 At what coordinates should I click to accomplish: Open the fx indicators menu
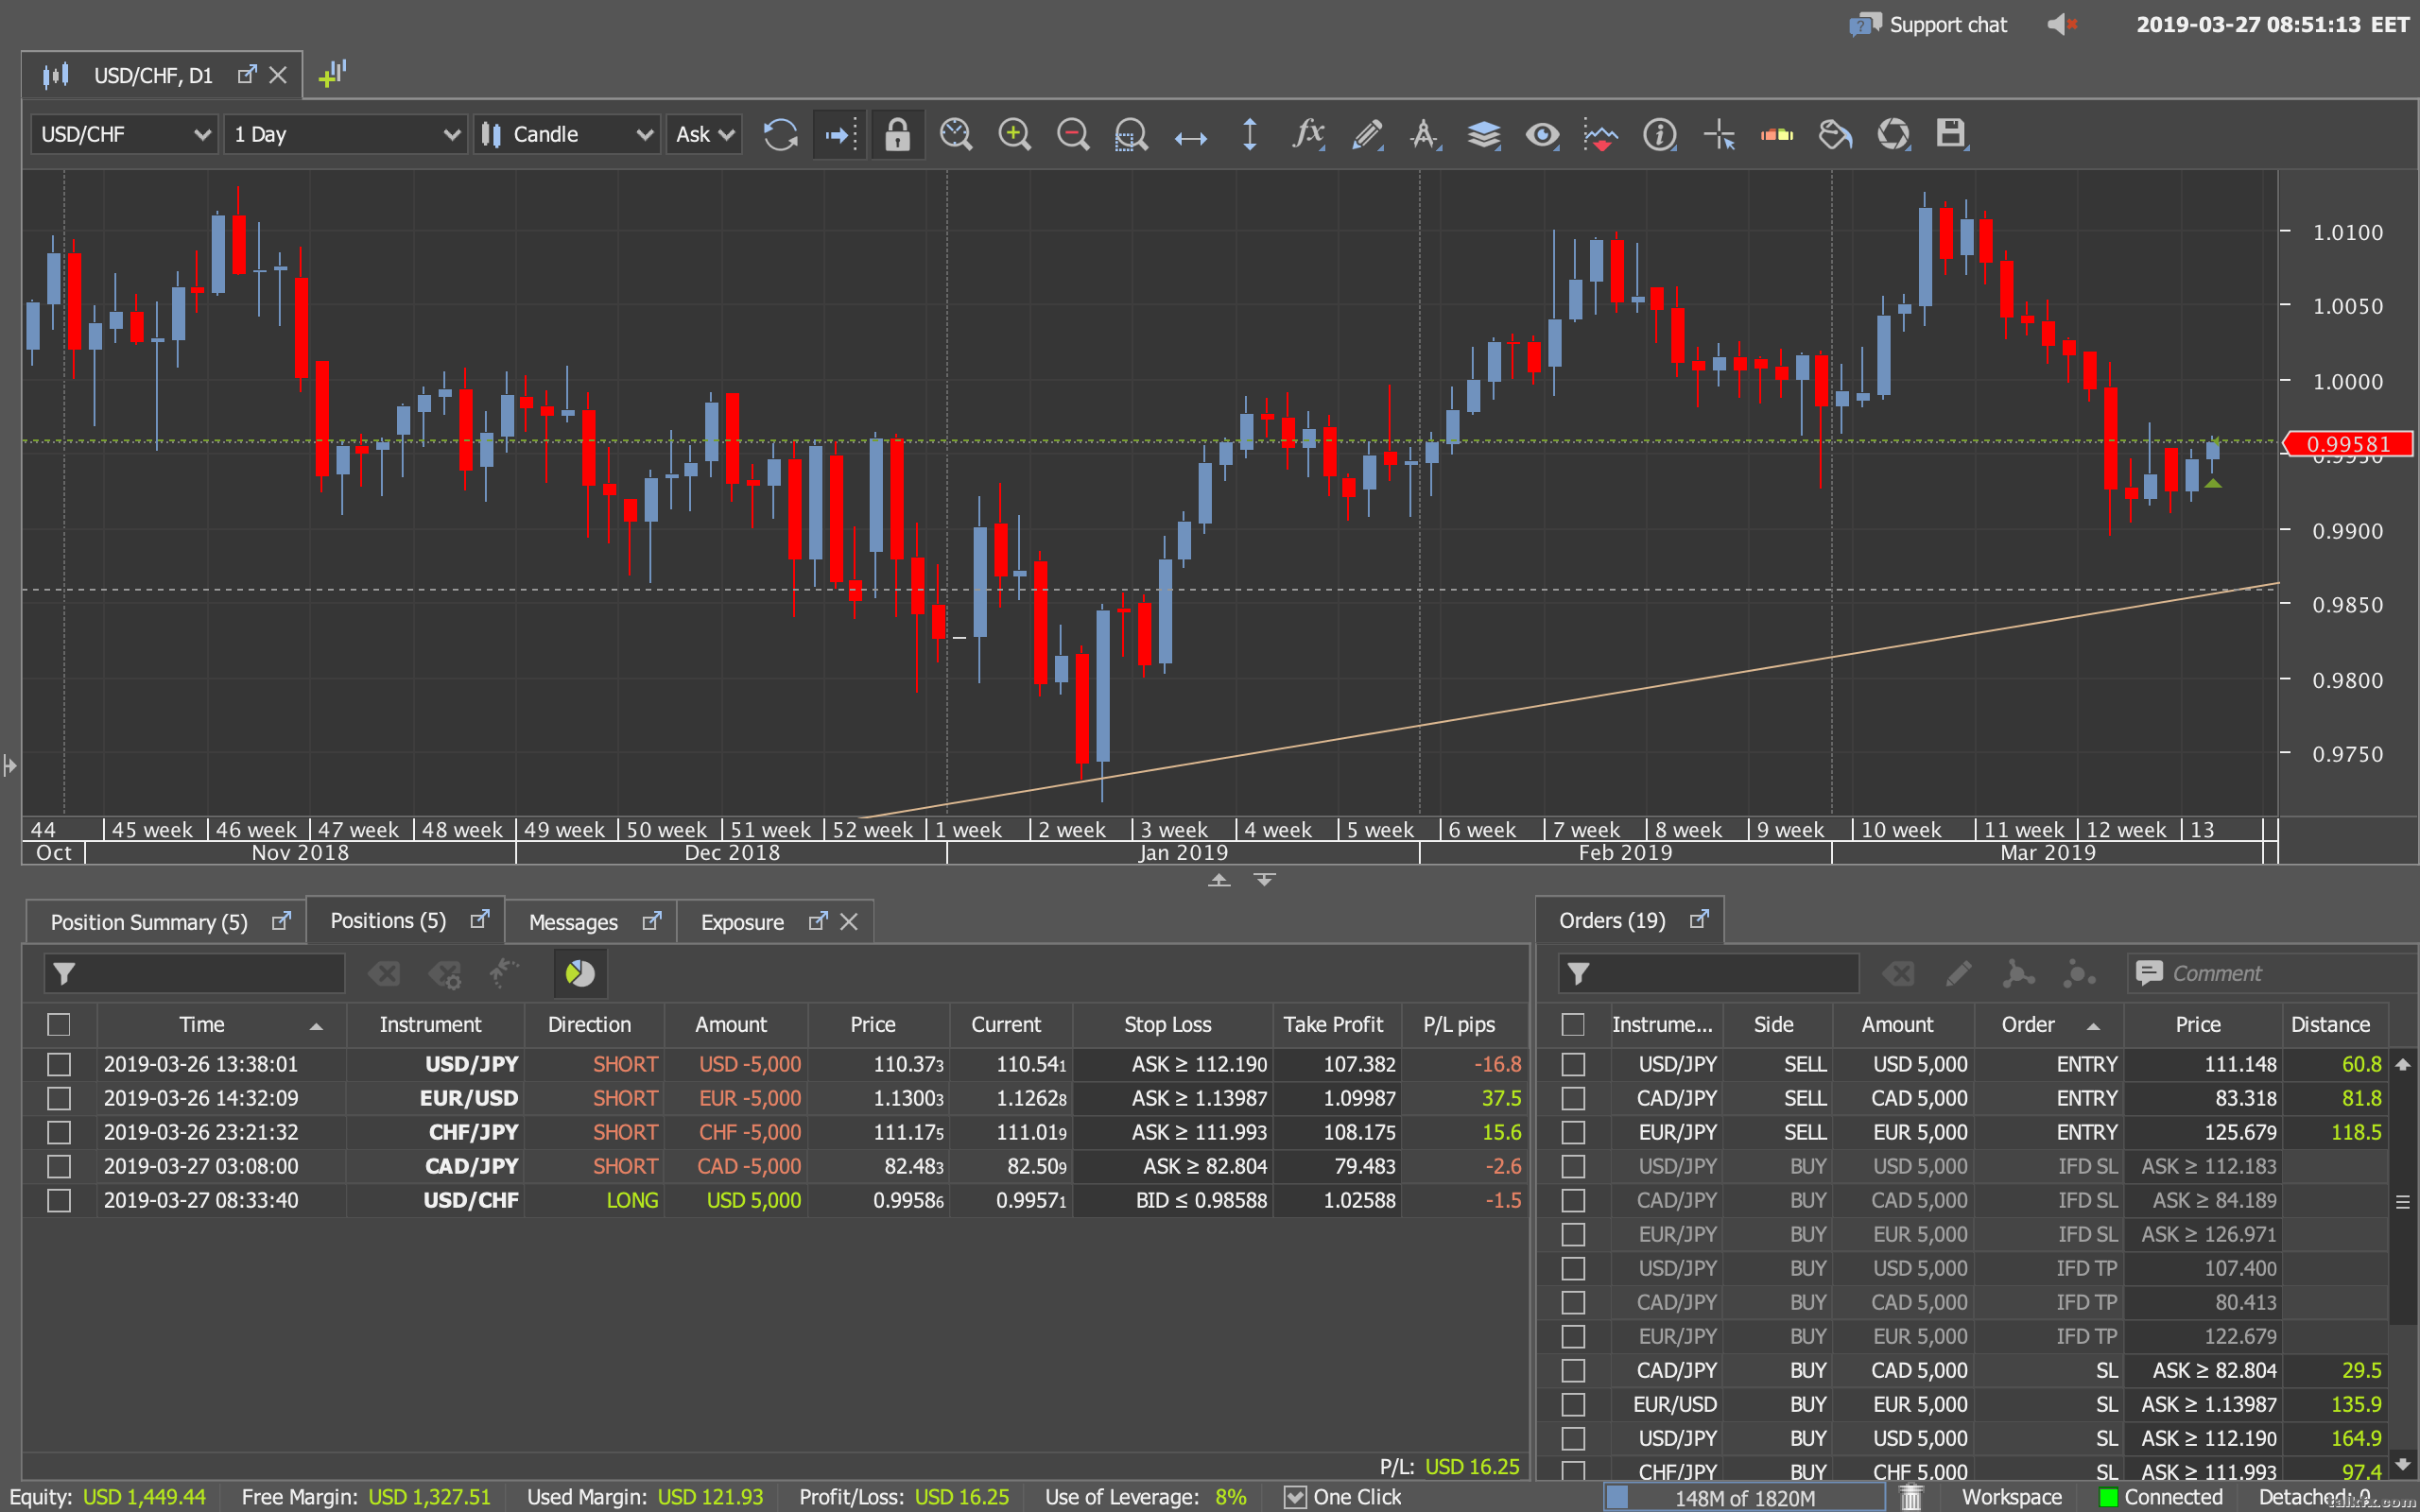point(1308,134)
